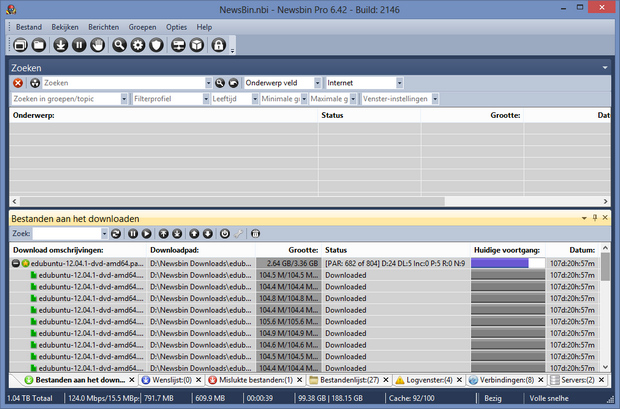The width and height of the screenshot is (620, 409).
Task: Open the Opties menu
Action: (176, 27)
